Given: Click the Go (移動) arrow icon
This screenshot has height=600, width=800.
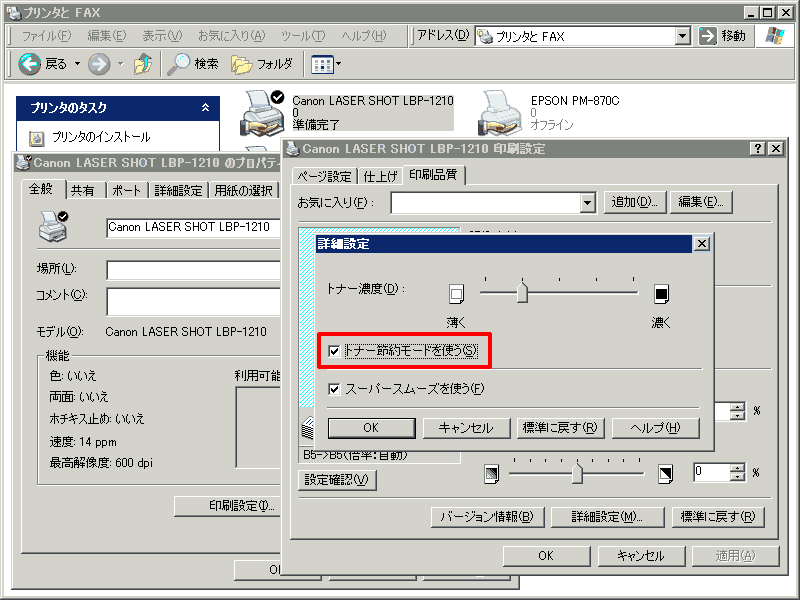Looking at the screenshot, I should pyautogui.click(x=708, y=36).
